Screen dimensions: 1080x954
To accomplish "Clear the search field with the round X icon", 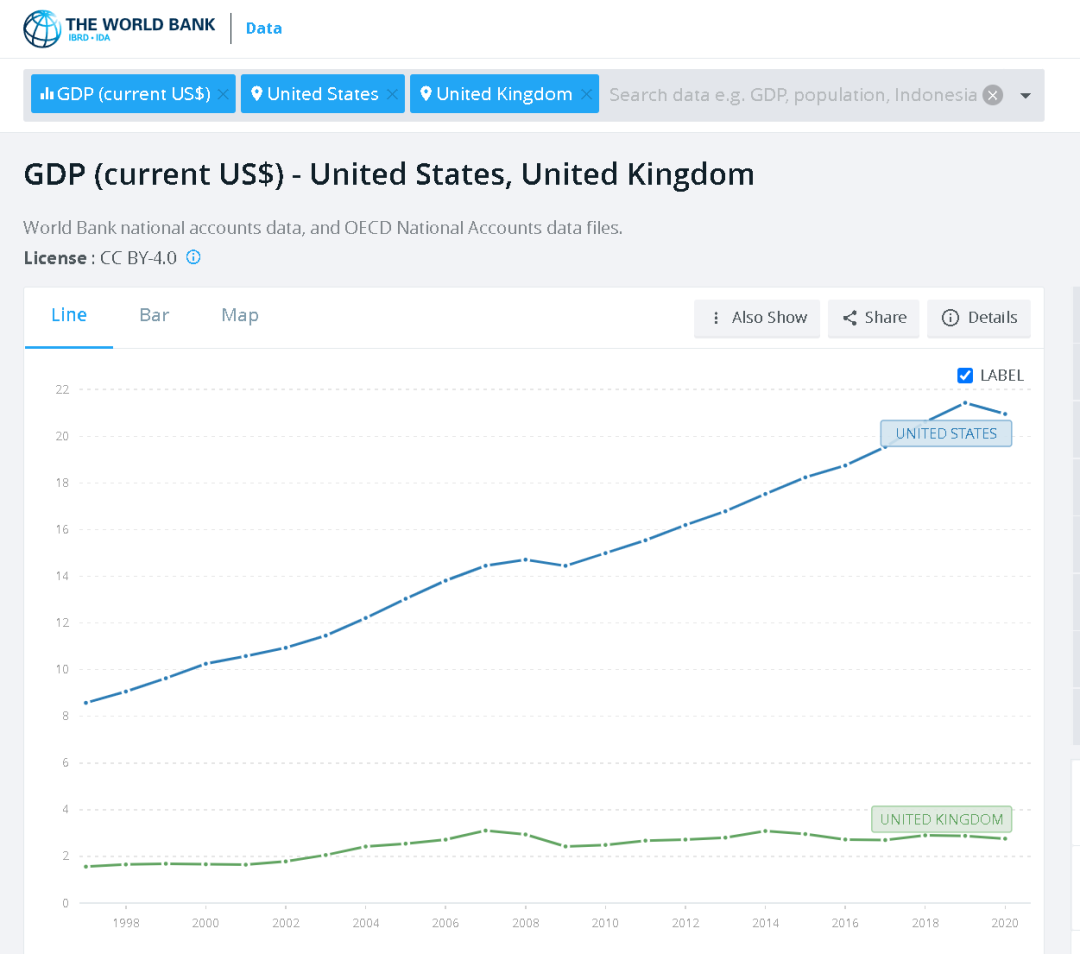I will point(992,95).
